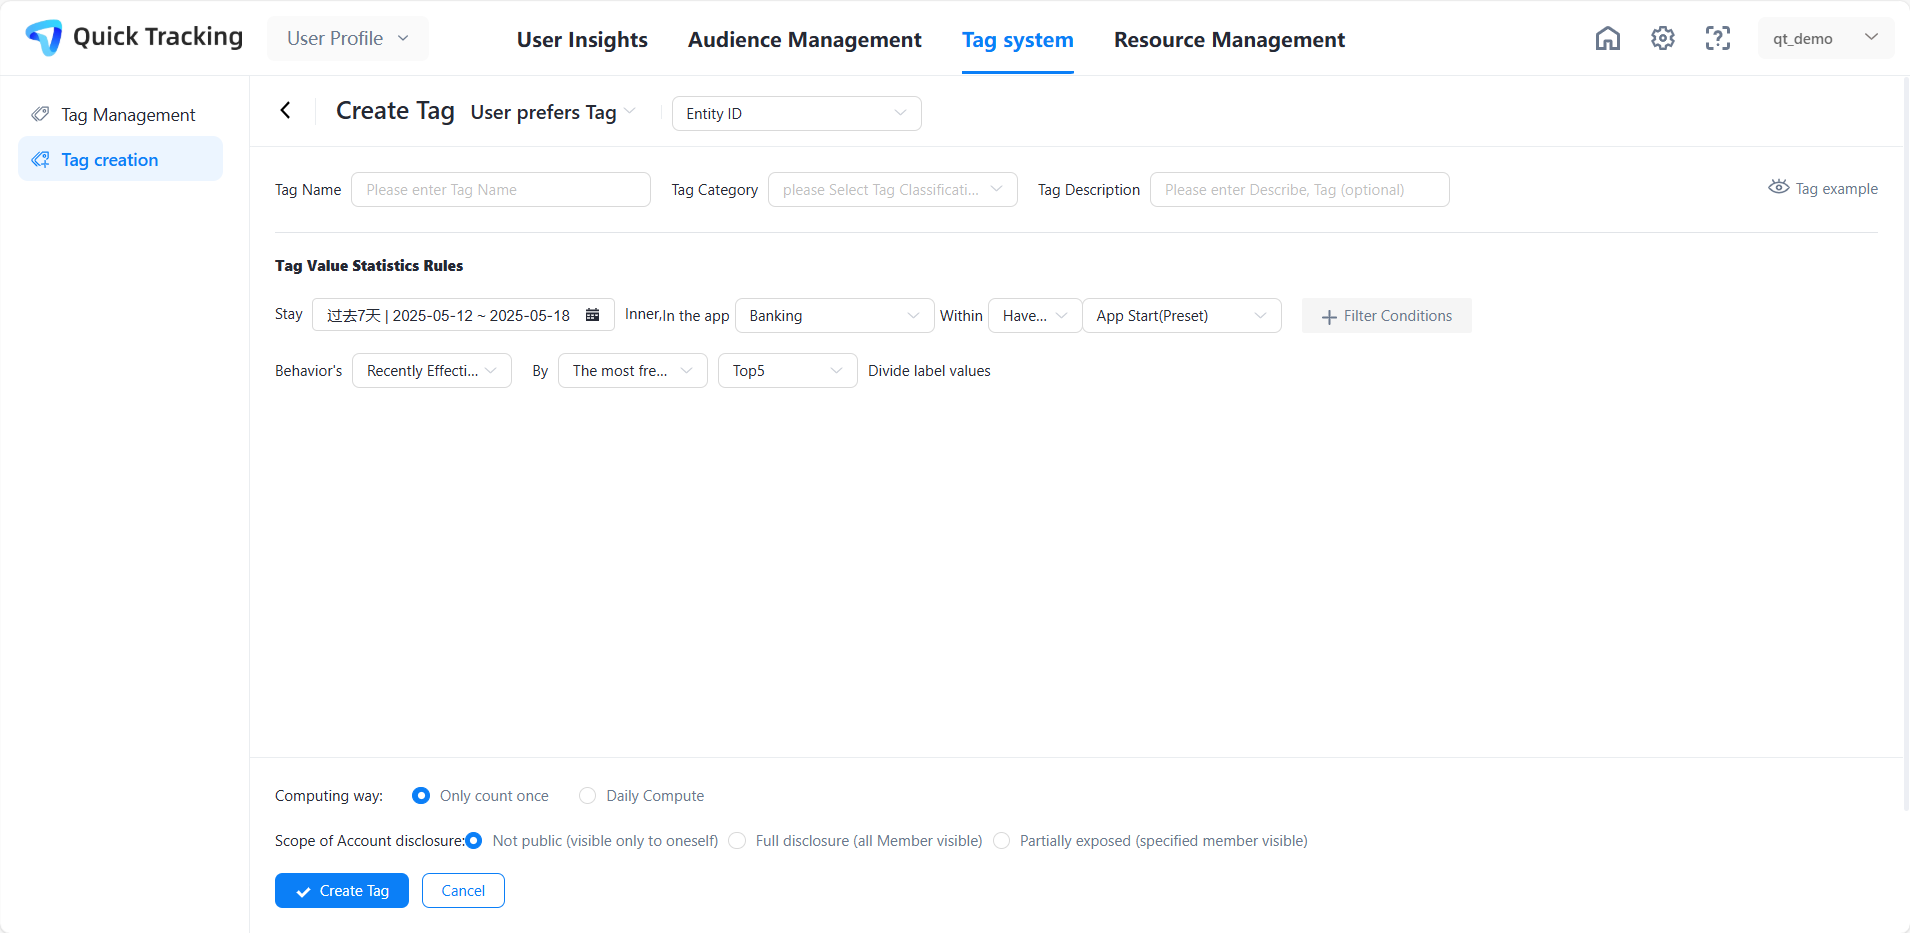The height and width of the screenshot is (933, 1910).
Task: Choose Partially exposed radio option
Action: 1001,841
